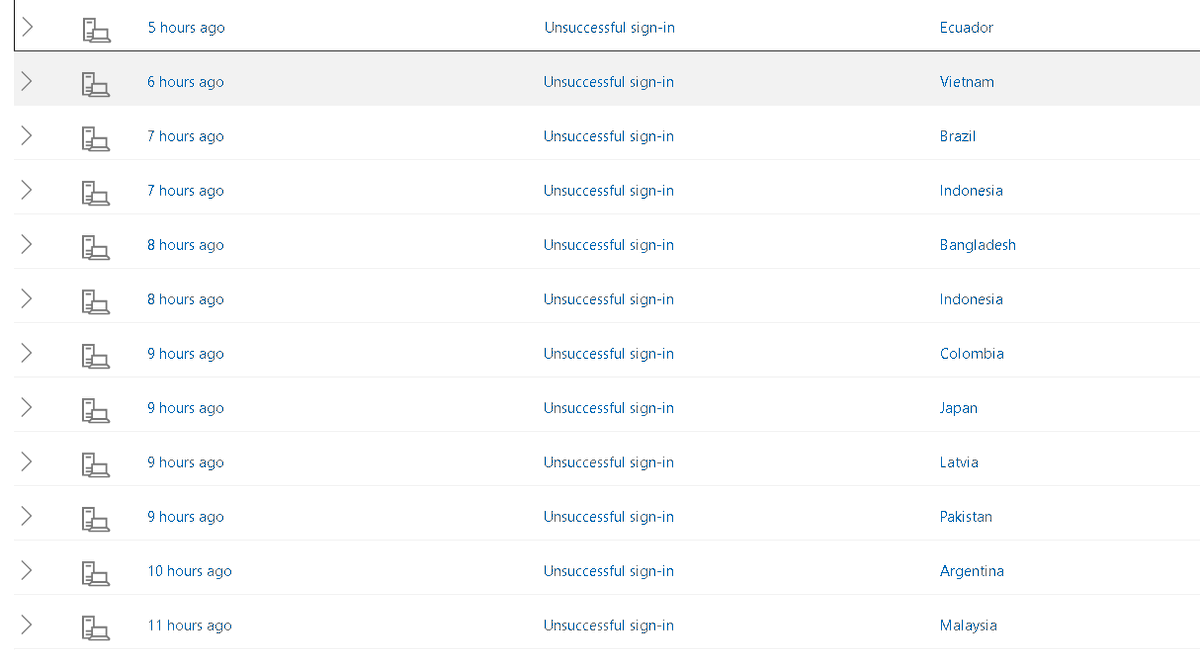
Task: Expand the Brazil sign-in row chevron
Action: coord(27,136)
